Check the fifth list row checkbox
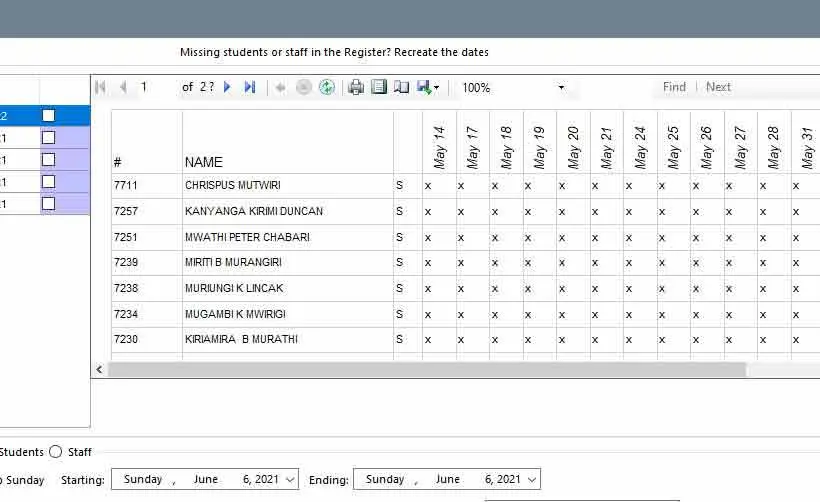820x502 pixels. tap(48, 203)
